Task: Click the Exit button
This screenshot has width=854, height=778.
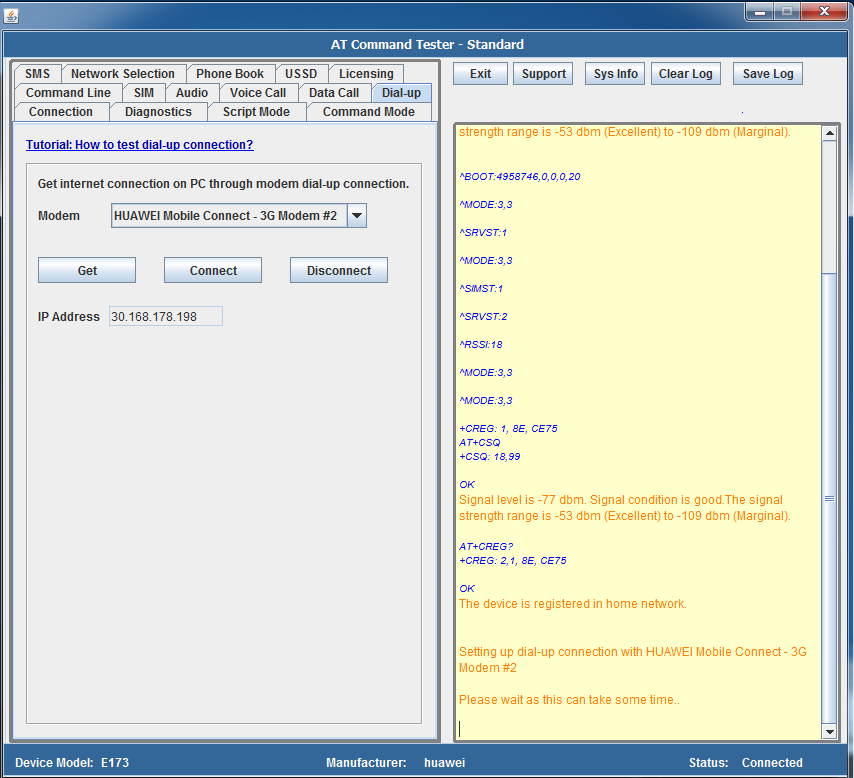Action: point(480,74)
